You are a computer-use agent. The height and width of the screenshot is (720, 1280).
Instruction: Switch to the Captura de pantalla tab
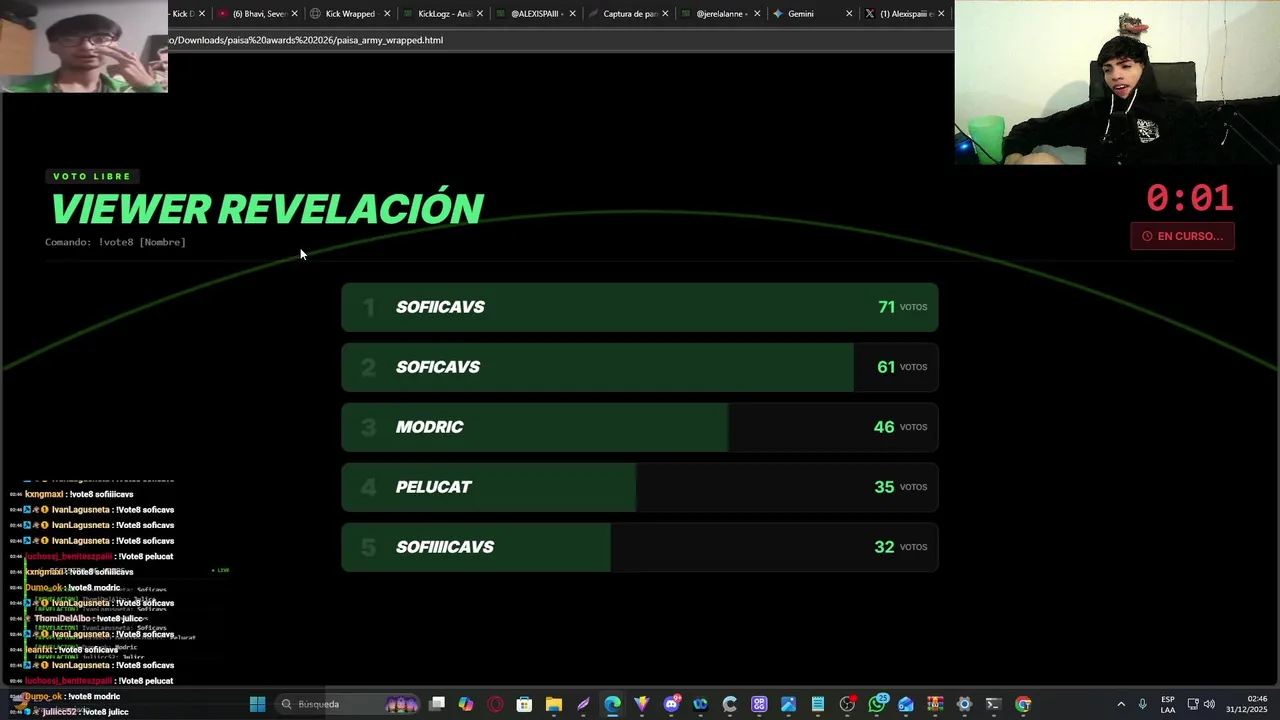tap(629, 14)
